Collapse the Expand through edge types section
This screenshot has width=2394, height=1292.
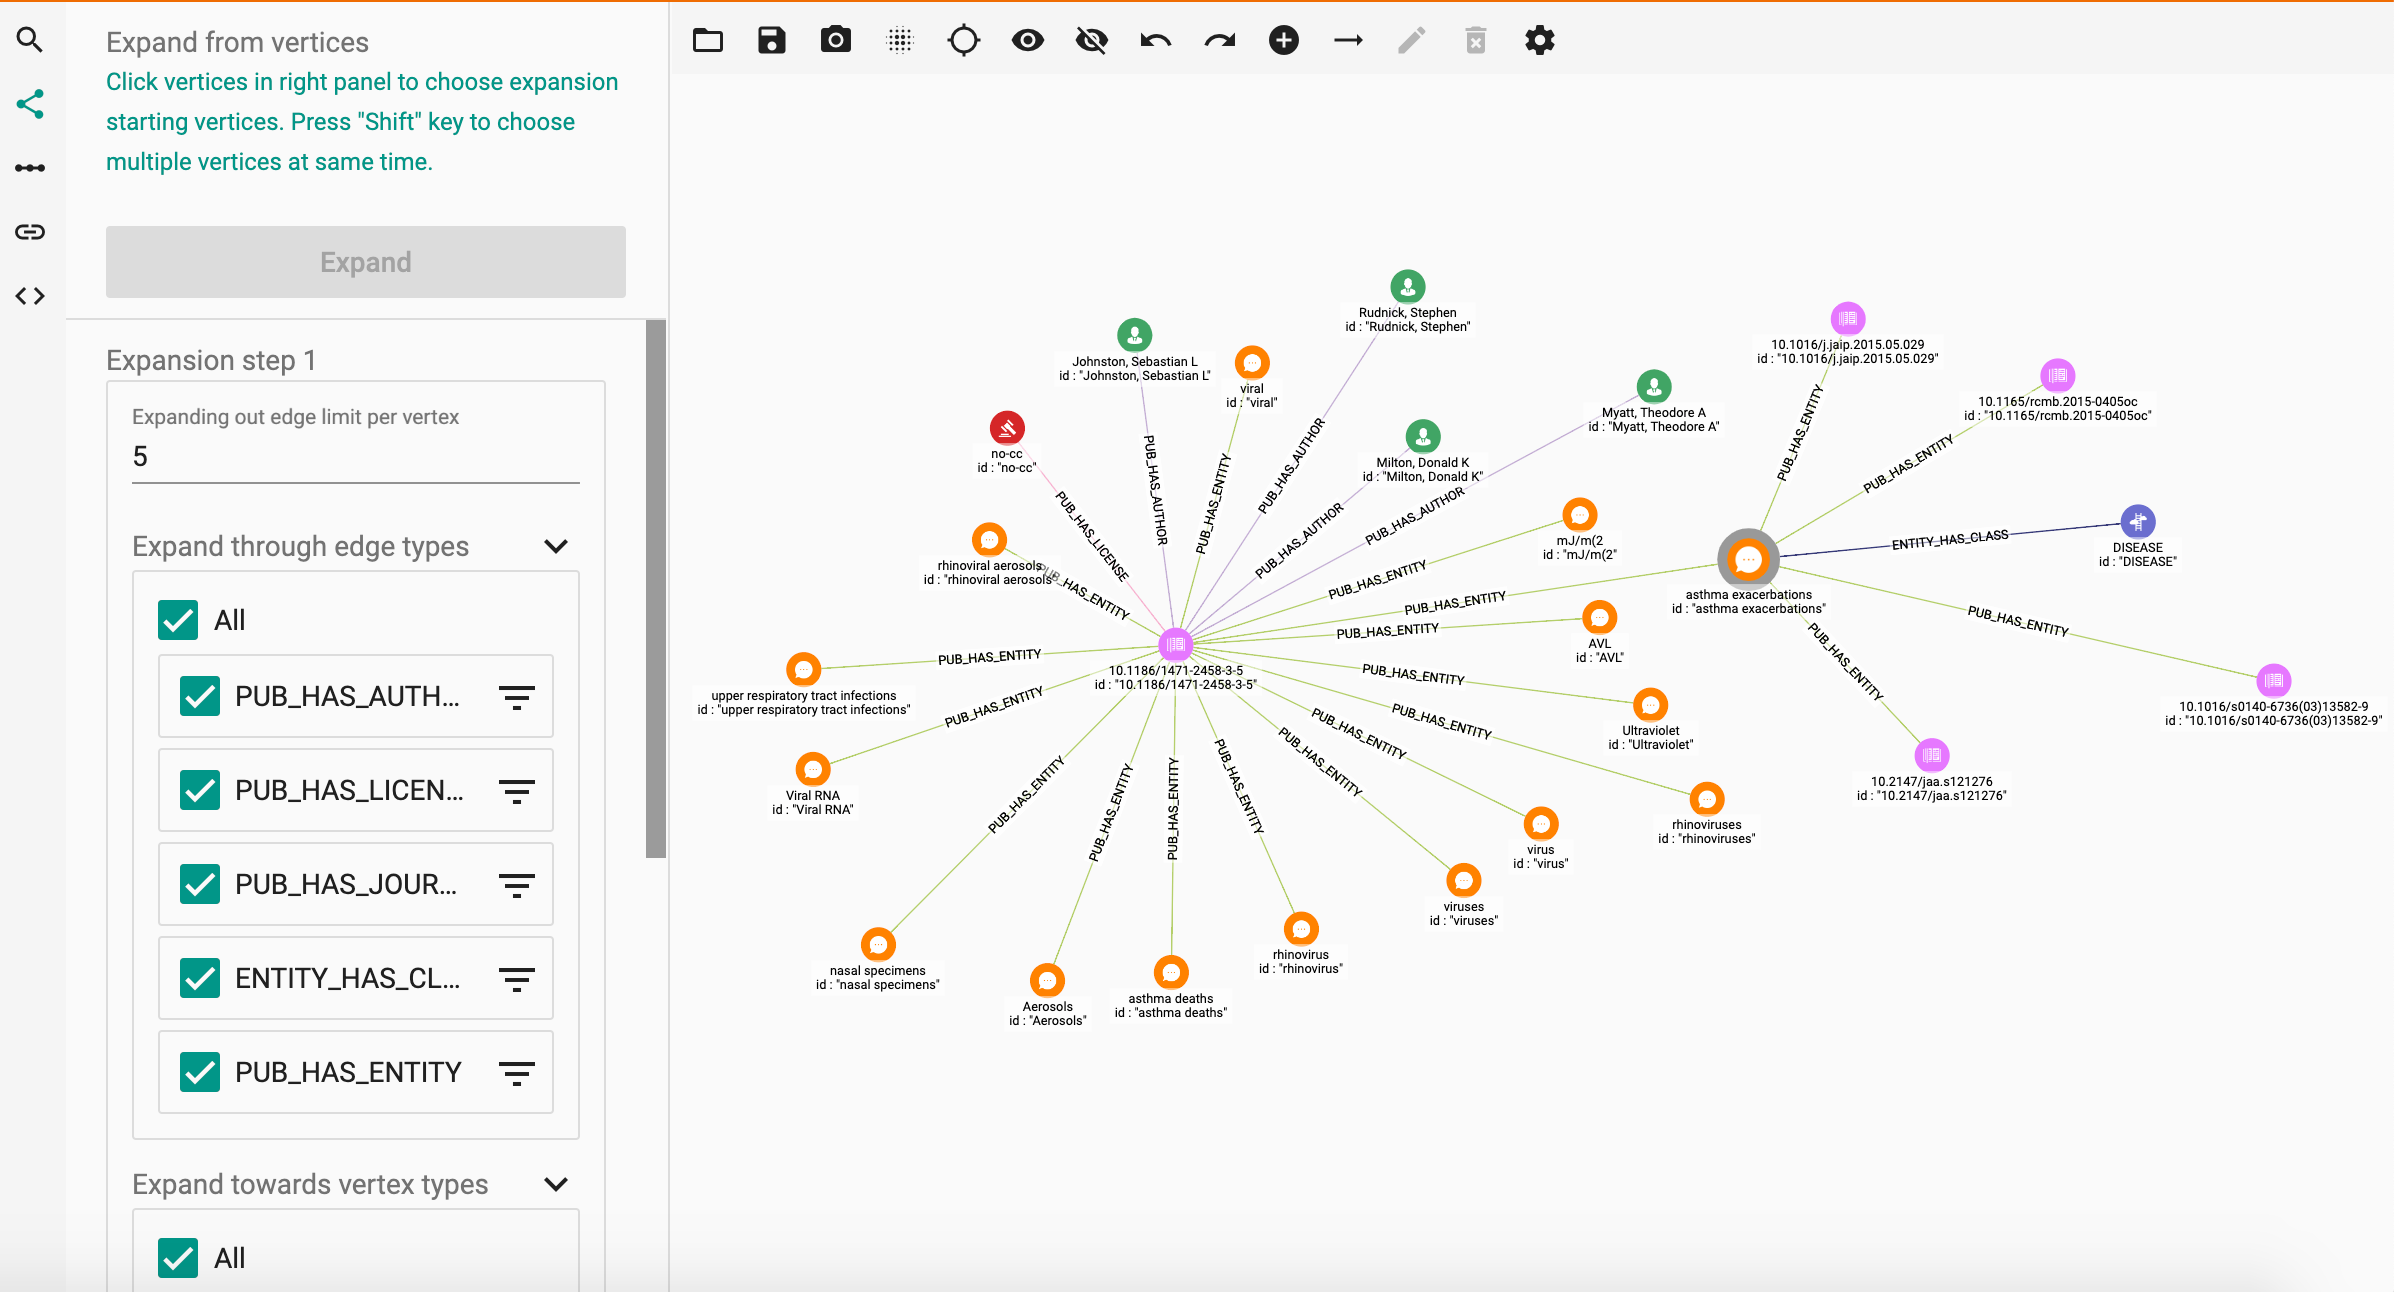tap(556, 546)
